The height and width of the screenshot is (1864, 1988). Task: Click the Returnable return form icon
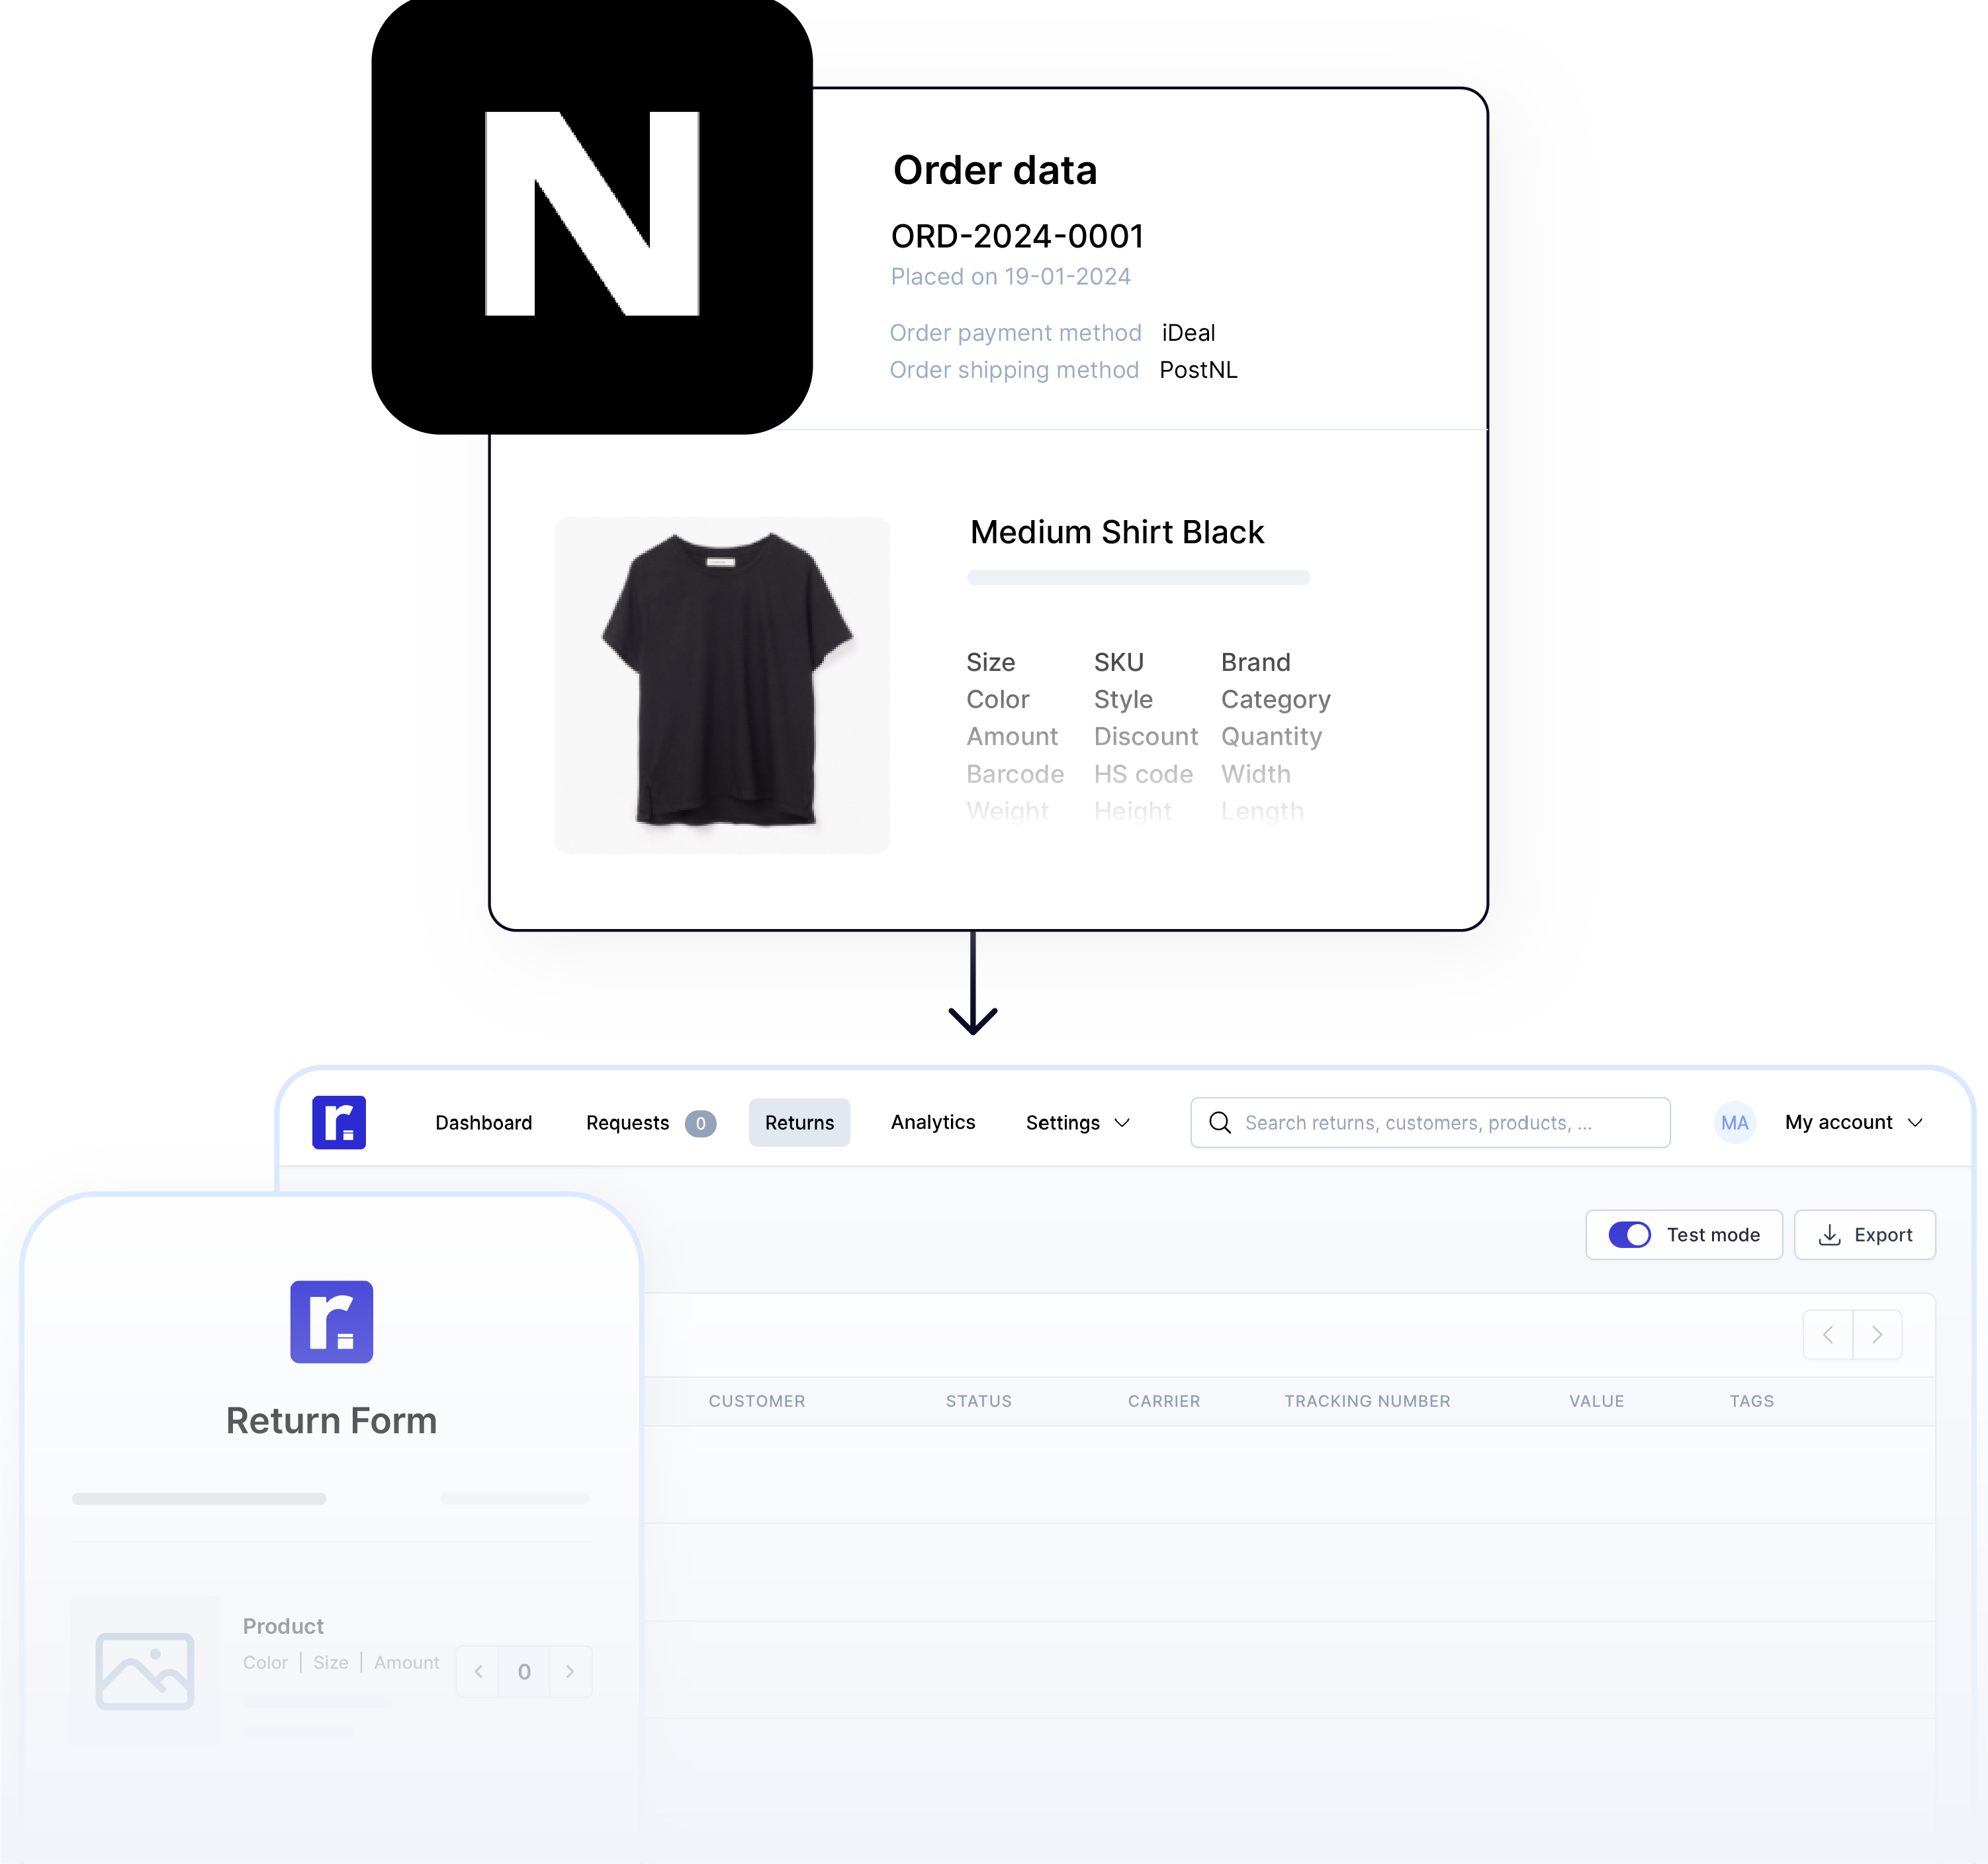[x=331, y=1319]
